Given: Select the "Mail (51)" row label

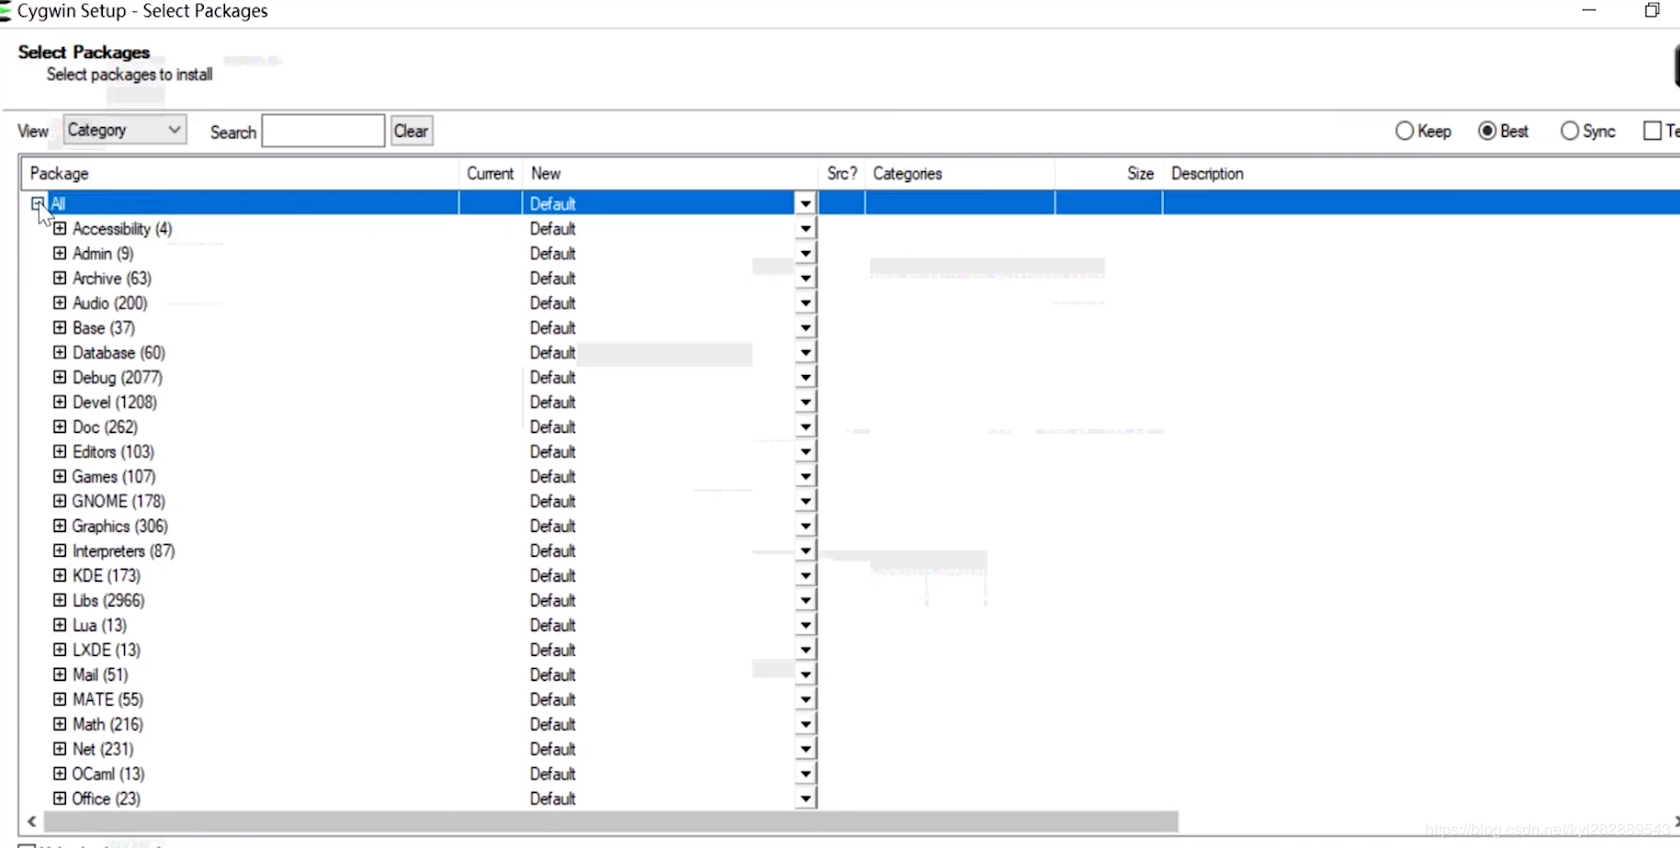Looking at the screenshot, I should tap(100, 675).
